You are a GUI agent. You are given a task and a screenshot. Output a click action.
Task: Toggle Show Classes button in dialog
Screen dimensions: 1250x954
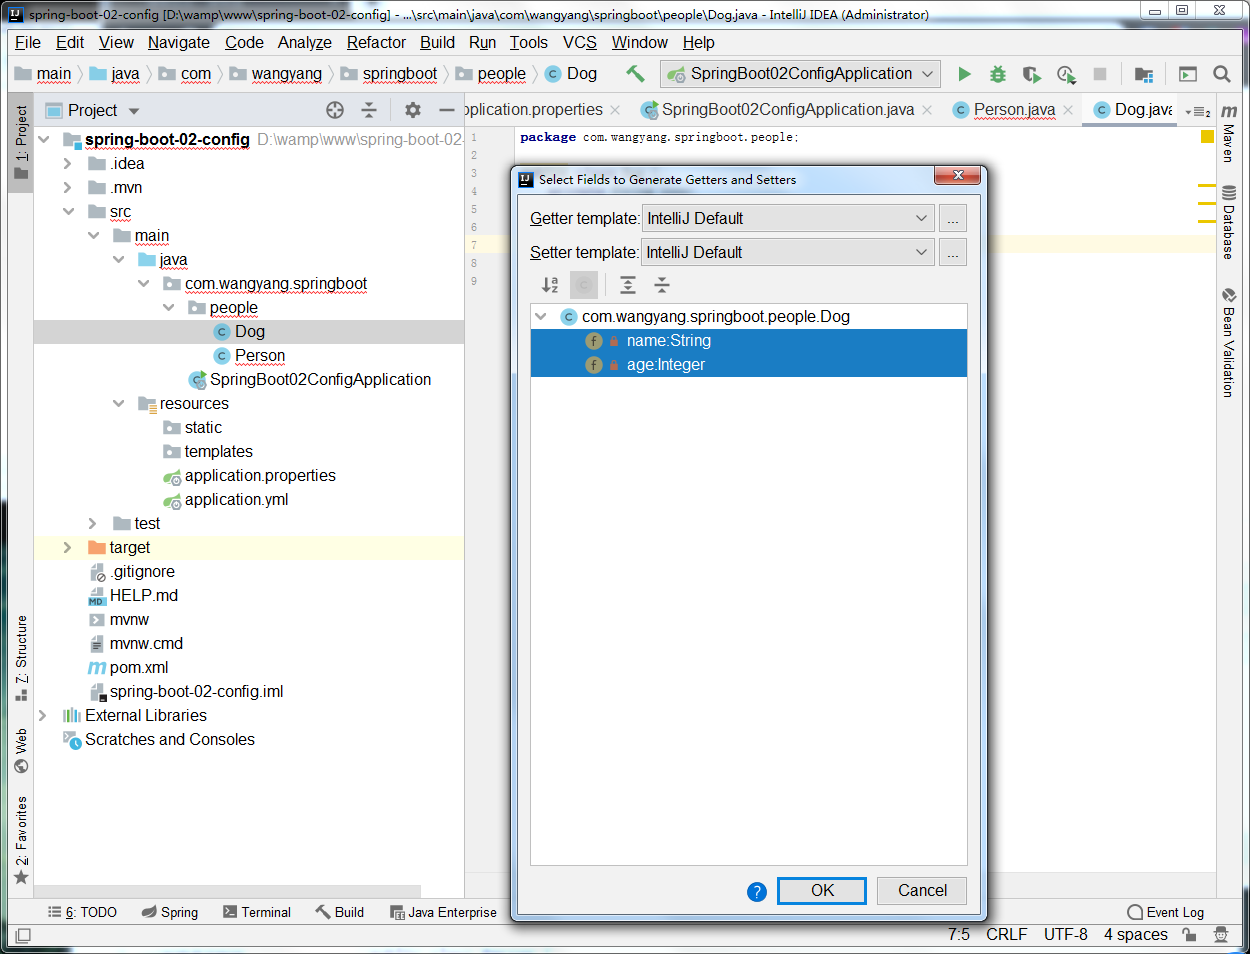[x=584, y=285]
